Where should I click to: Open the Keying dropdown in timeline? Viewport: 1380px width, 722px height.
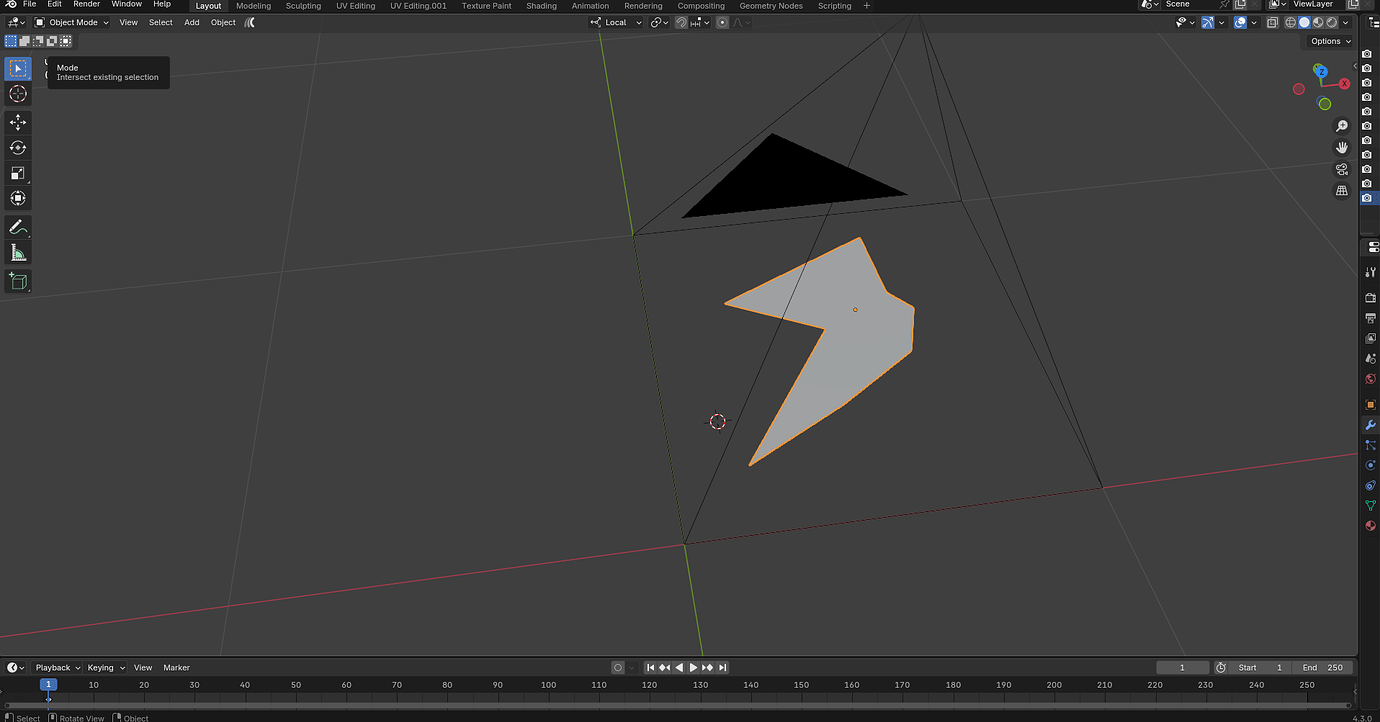(x=105, y=667)
